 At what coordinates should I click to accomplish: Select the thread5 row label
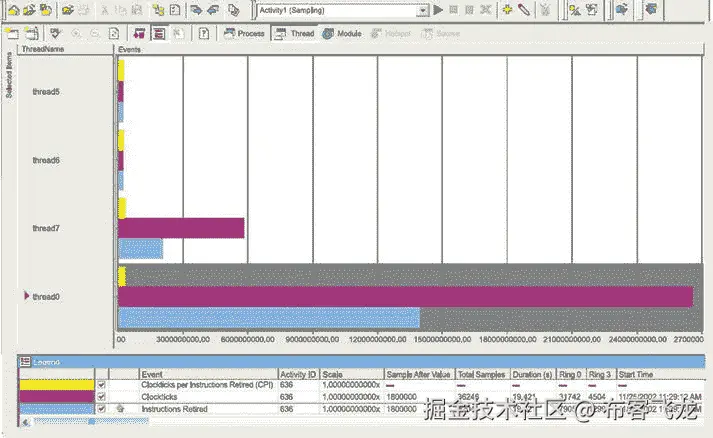(x=46, y=92)
